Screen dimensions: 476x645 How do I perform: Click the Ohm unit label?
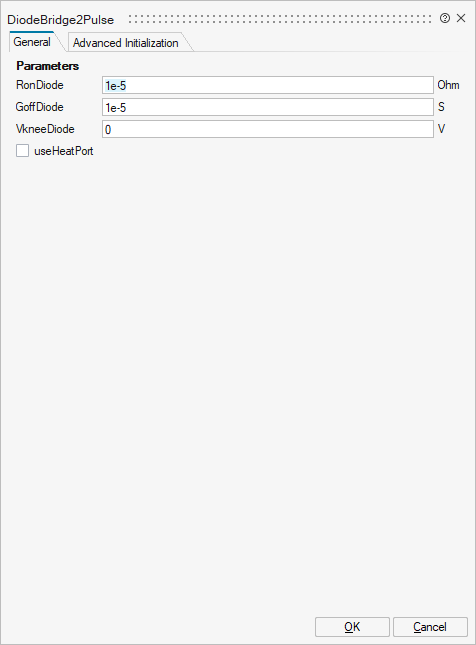[448, 85]
